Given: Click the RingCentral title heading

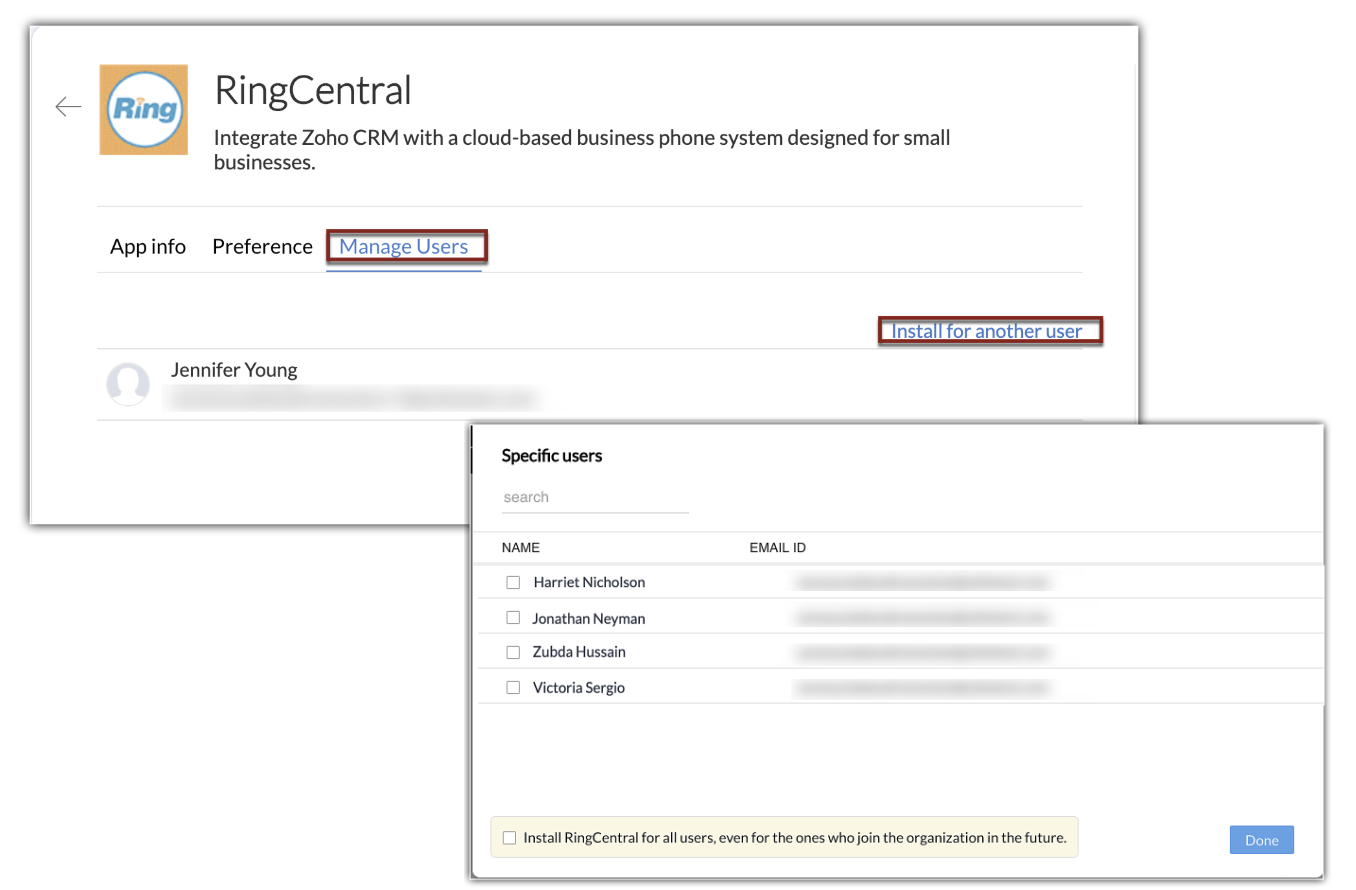Looking at the screenshot, I should [313, 91].
